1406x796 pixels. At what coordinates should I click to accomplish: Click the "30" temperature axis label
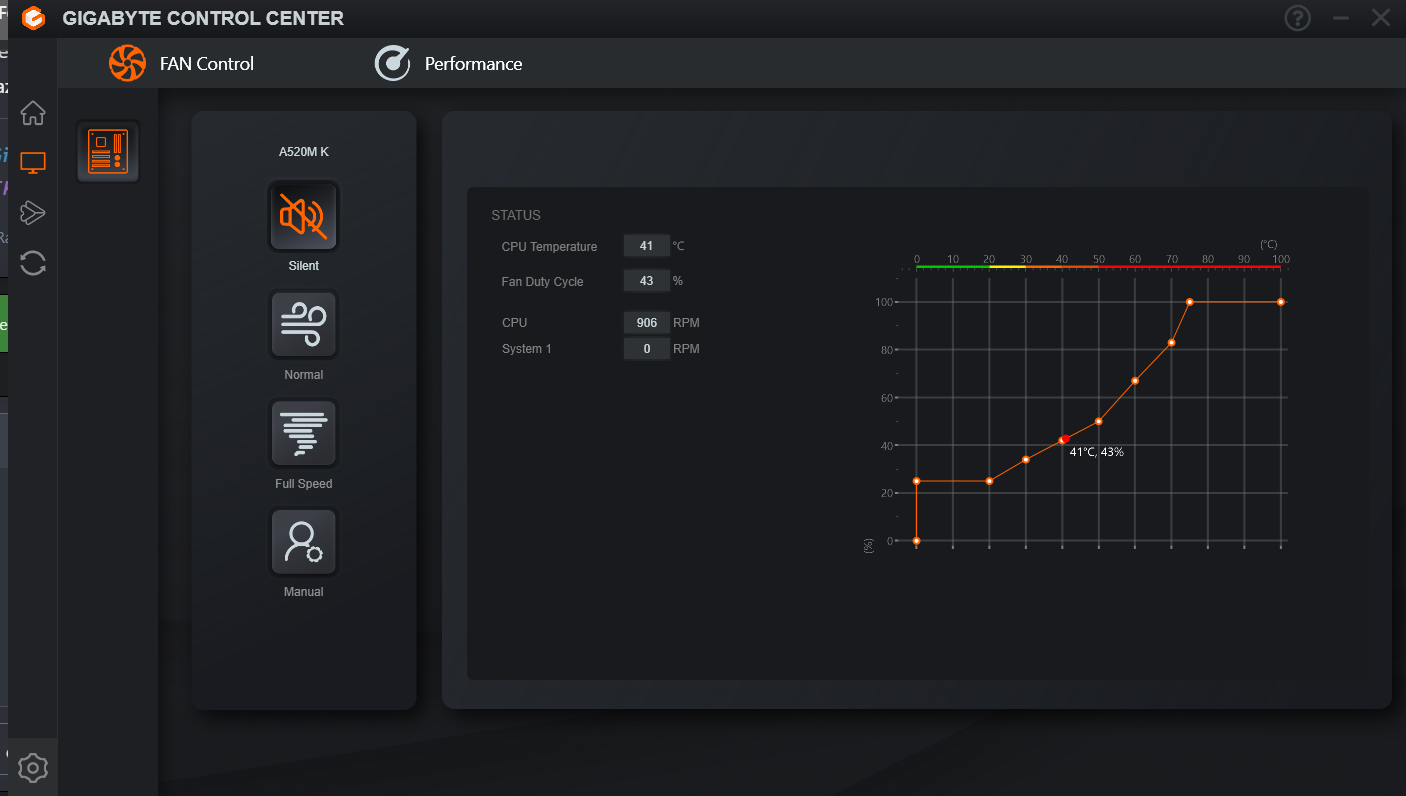1026,259
